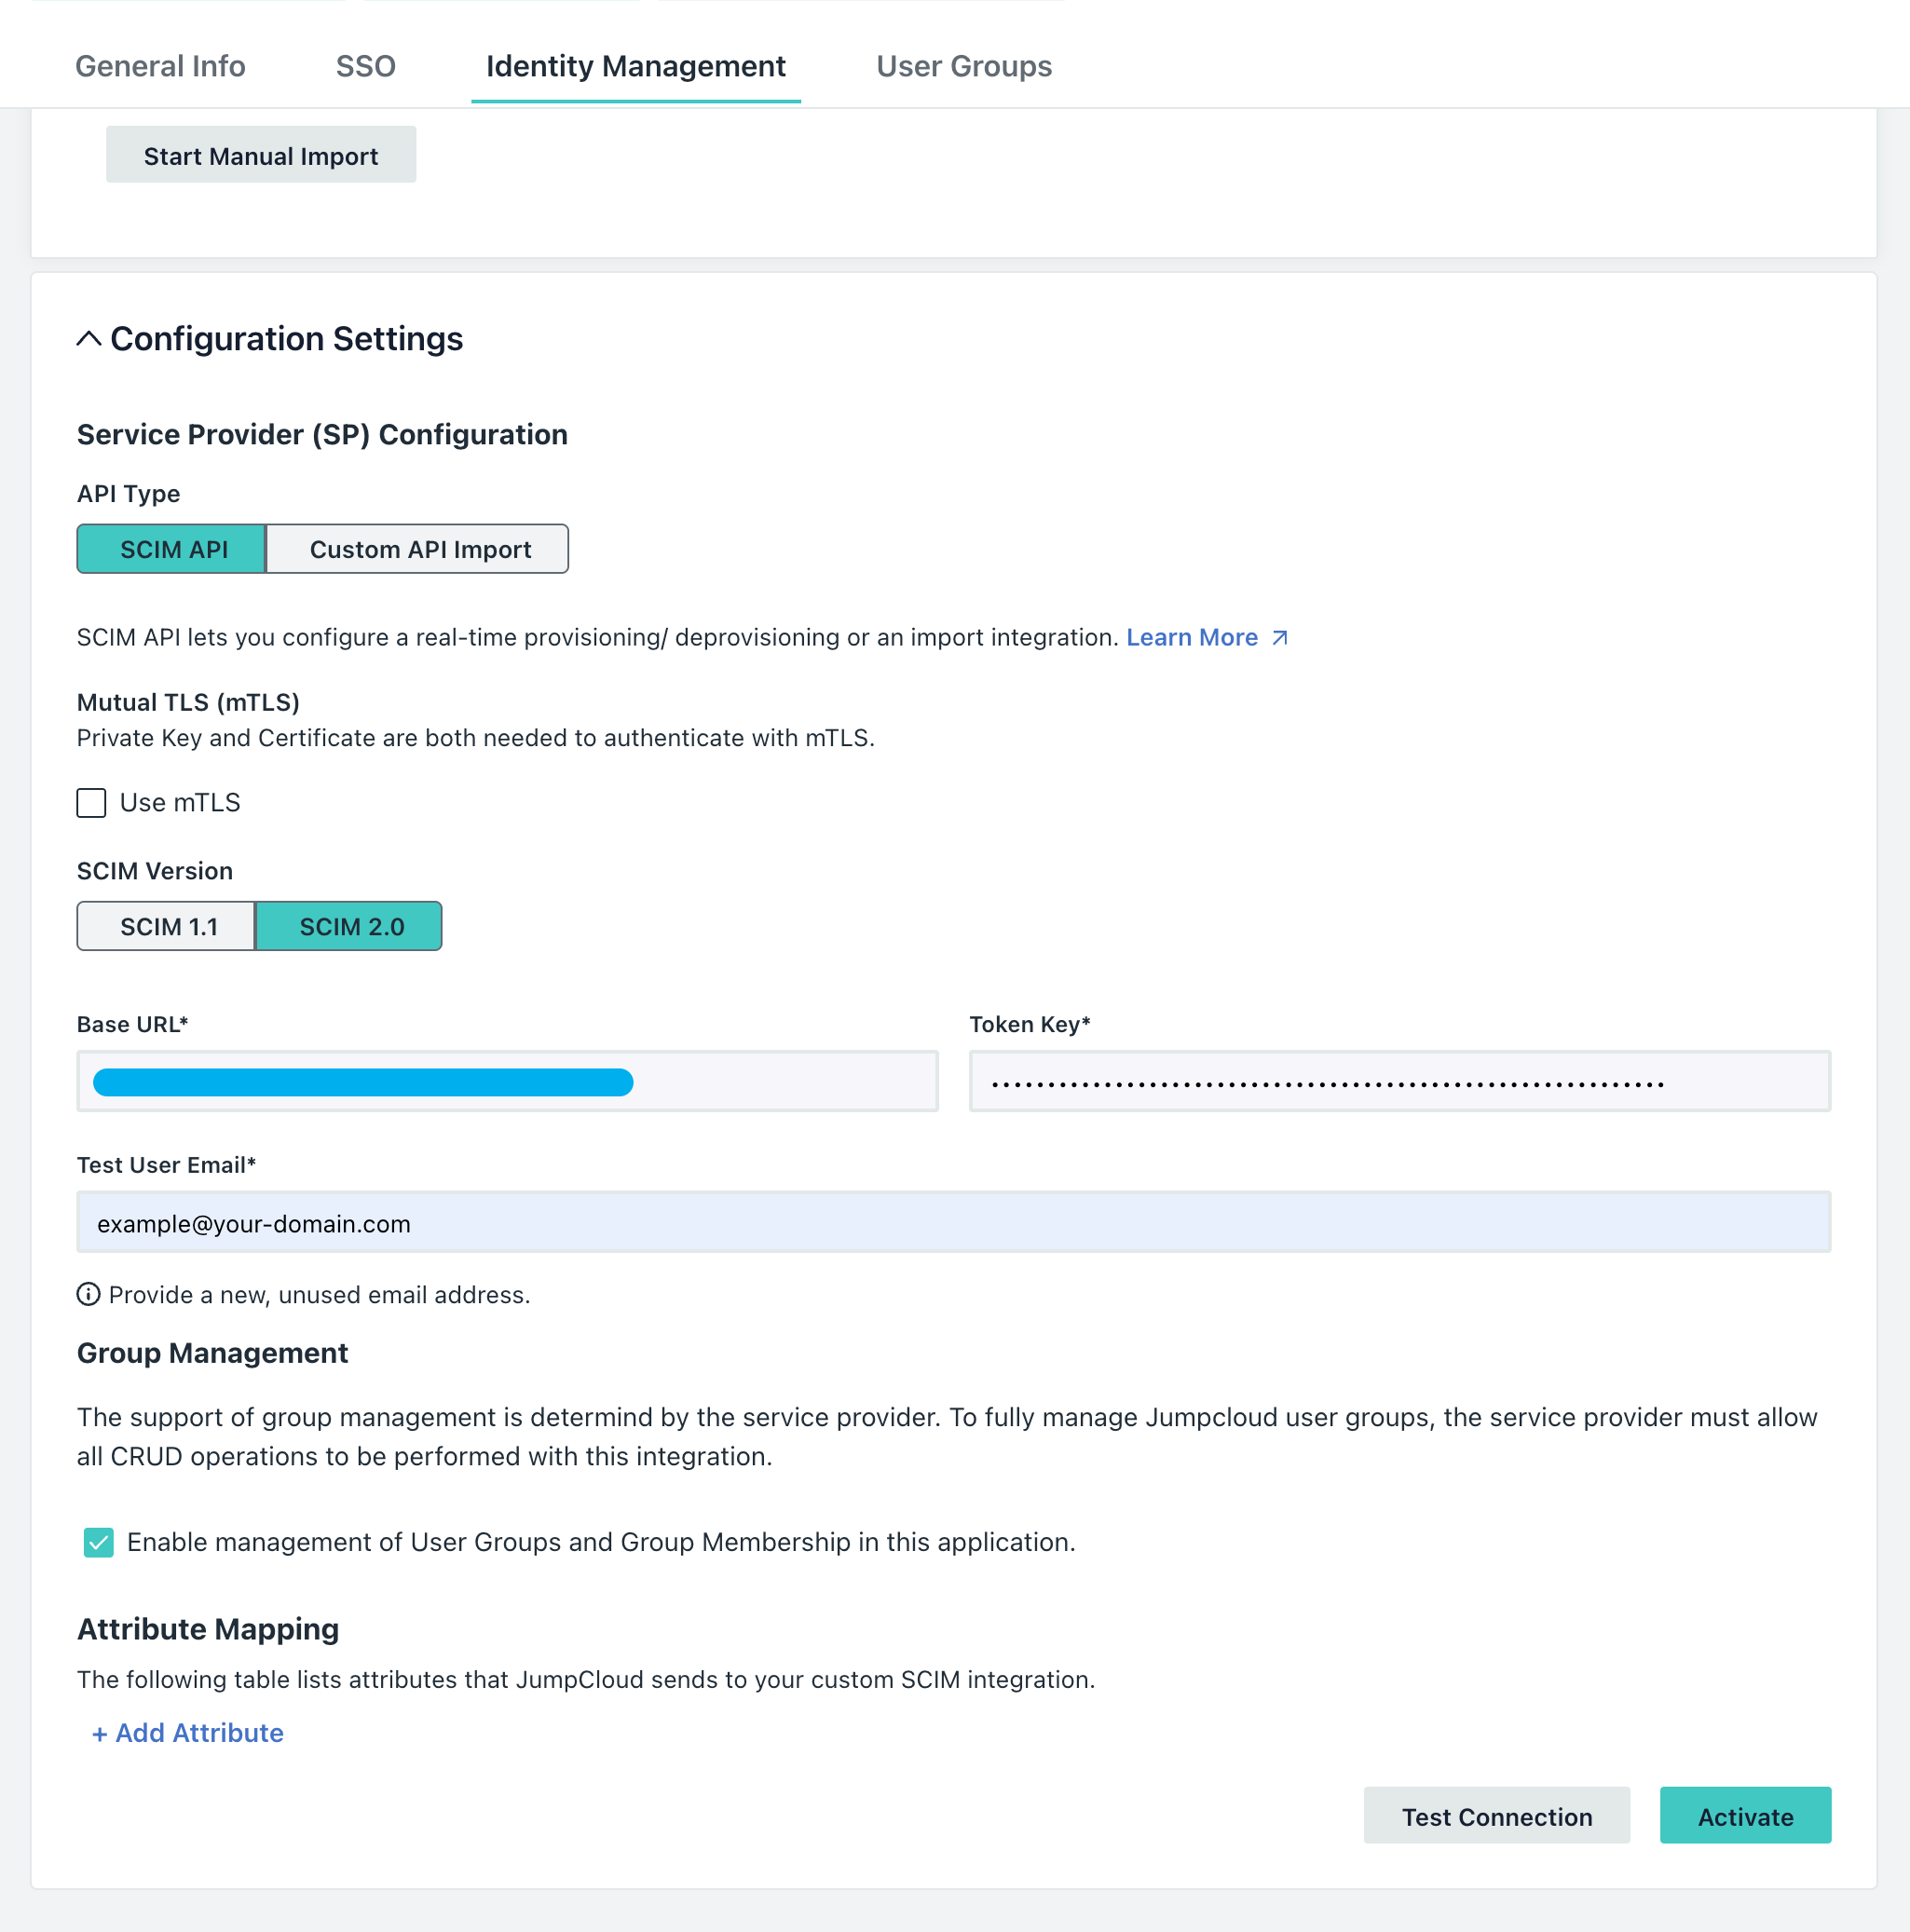Switch to the General Info tab
Screen dimensions: 1910x1932
coord(160,66)
